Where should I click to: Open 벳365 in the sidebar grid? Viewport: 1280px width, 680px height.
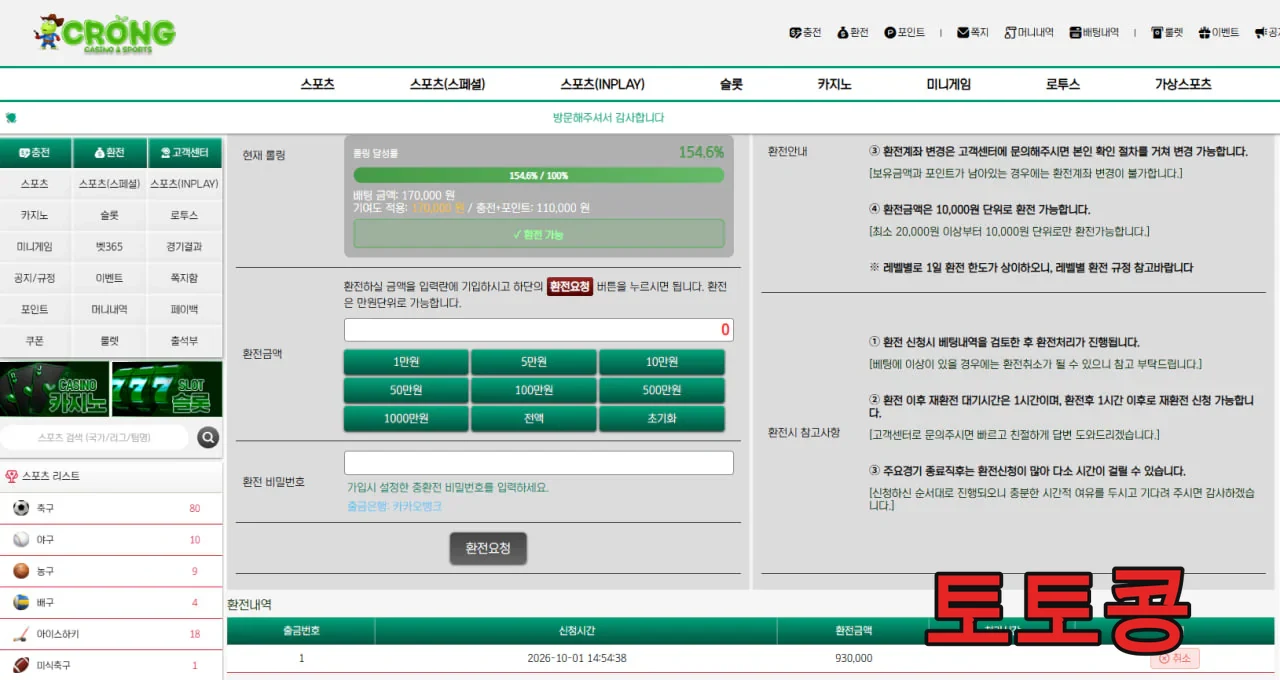point(109,246)
